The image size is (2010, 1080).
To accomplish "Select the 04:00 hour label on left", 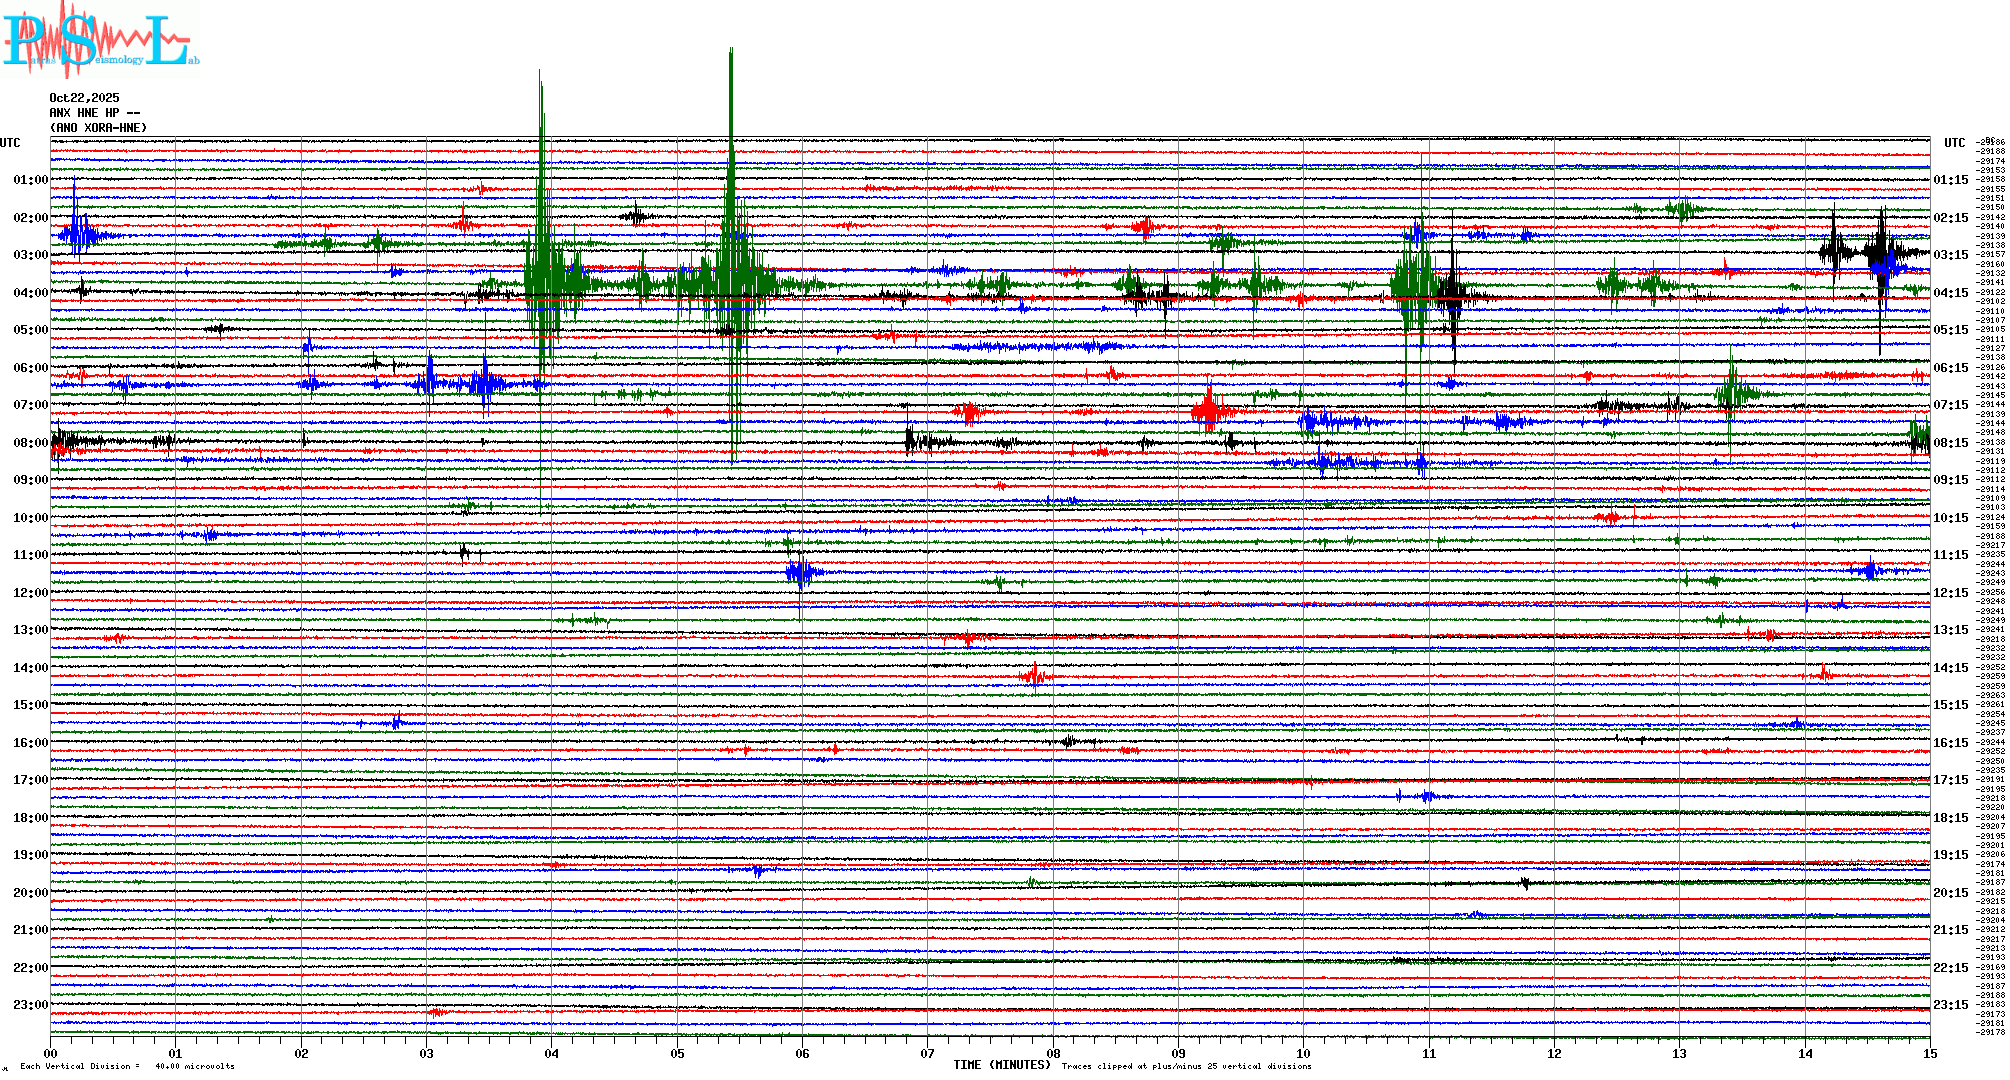I will click(x=30, y=293).
